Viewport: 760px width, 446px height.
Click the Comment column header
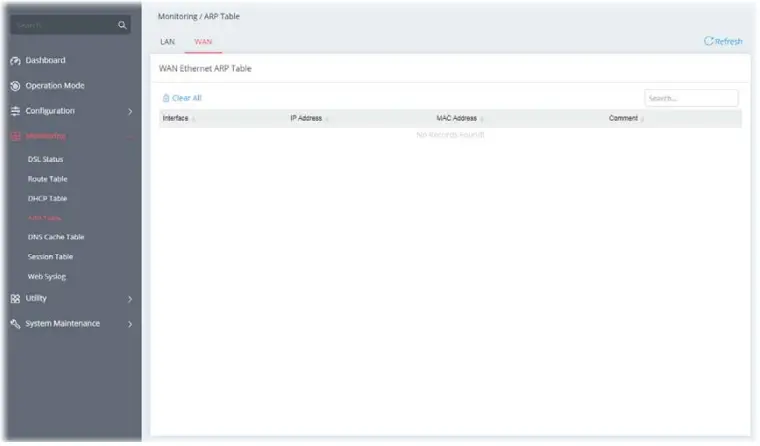[x=623, y=118]
